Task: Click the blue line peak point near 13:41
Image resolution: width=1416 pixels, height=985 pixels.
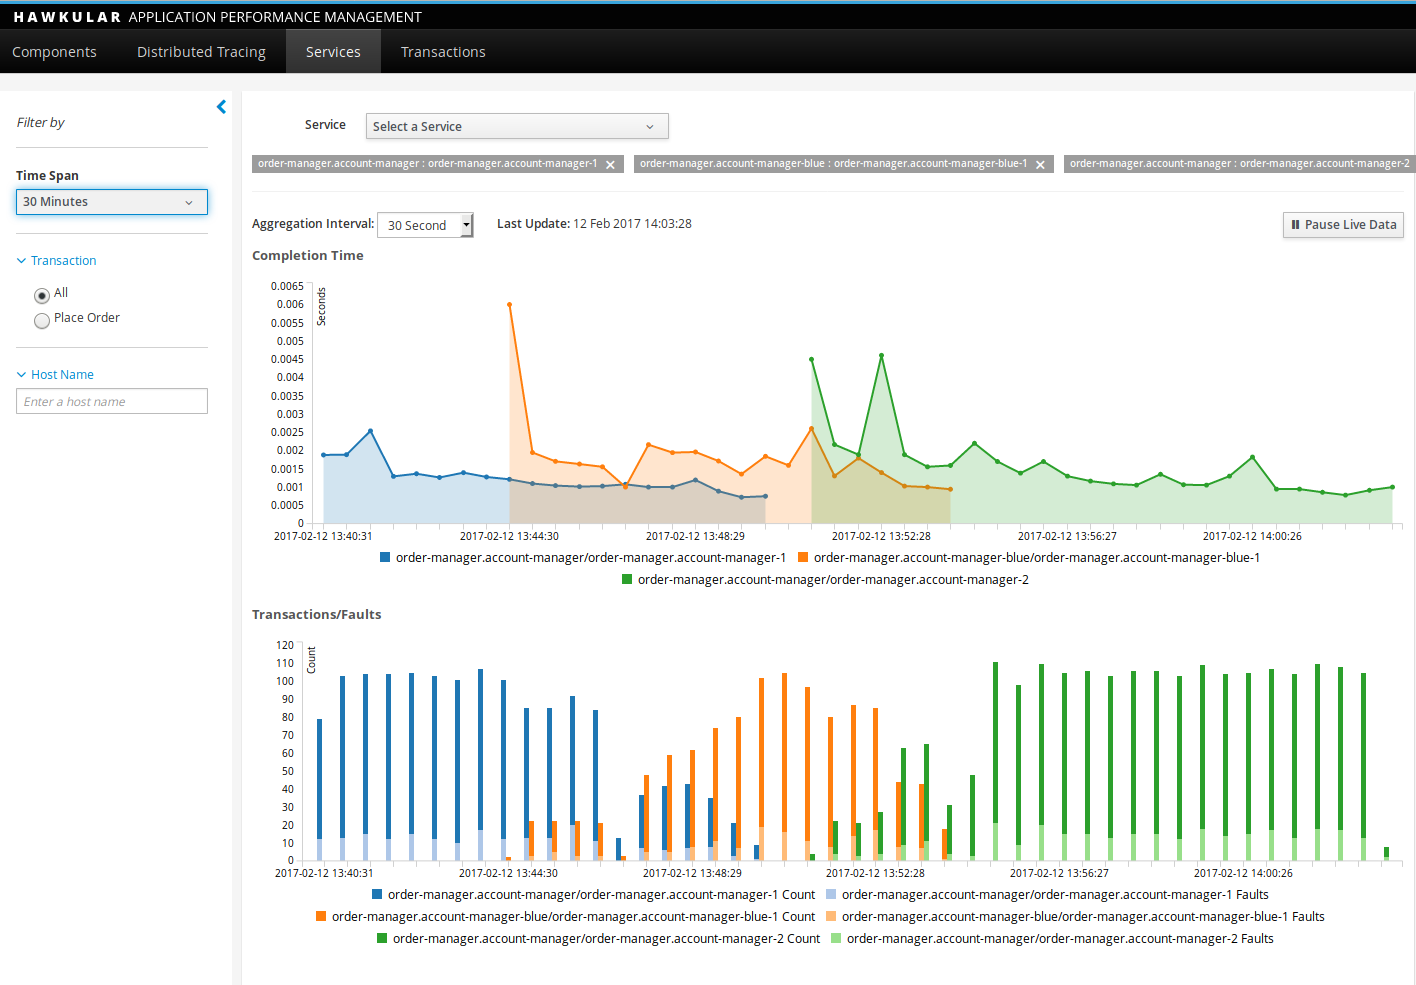Action: tap(370, 431)
